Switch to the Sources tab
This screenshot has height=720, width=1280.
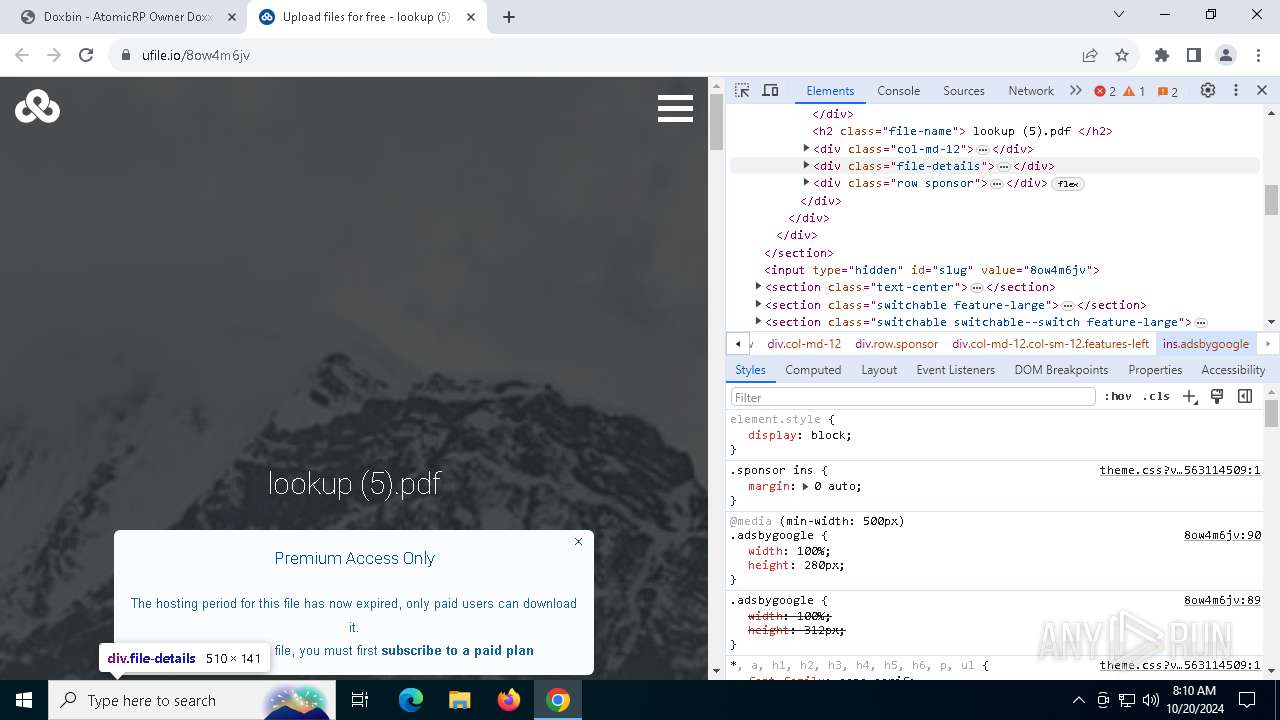pos(964,91)
